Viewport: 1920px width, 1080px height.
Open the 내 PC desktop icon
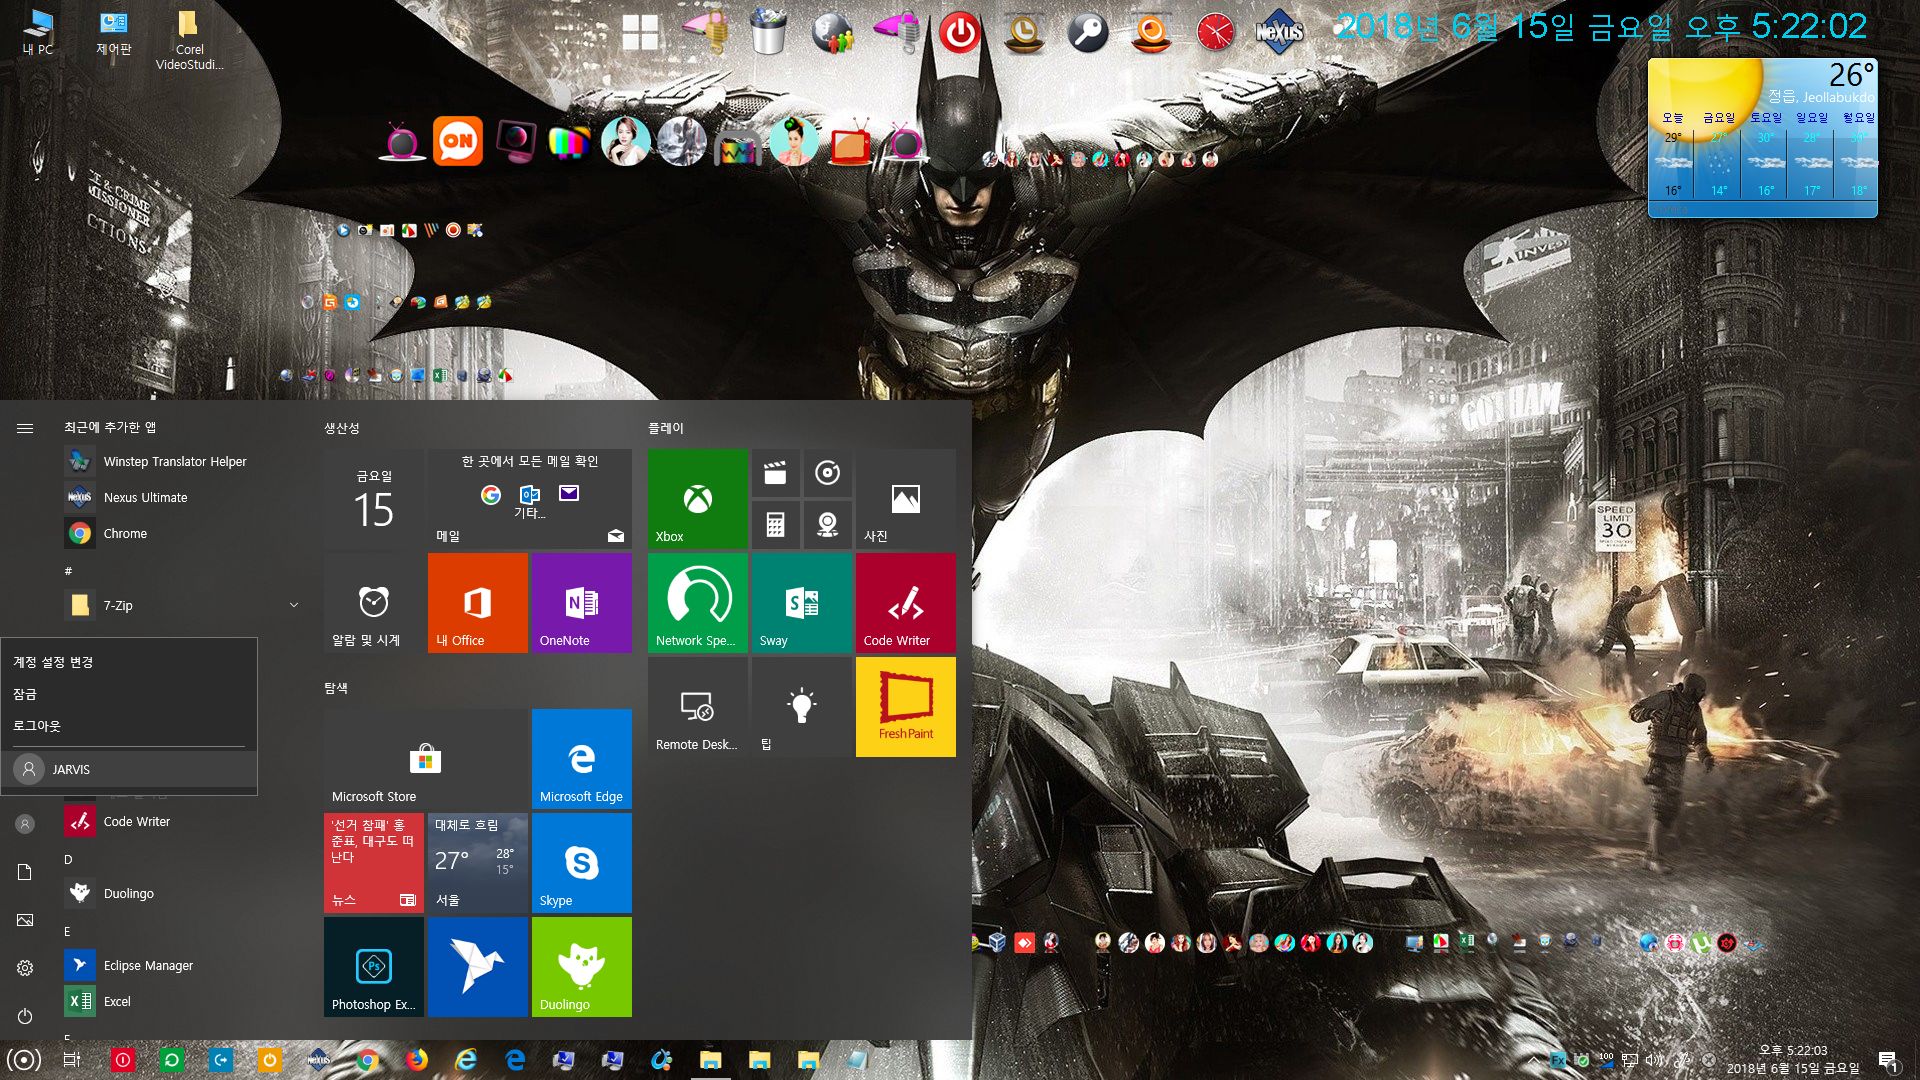38,32
